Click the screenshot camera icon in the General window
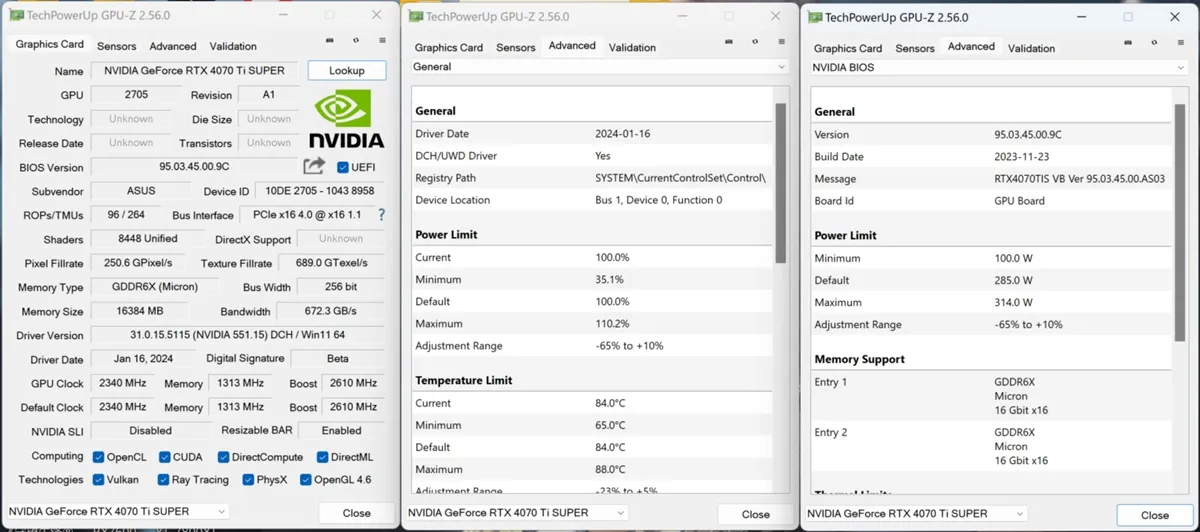The height and width of the screenshot is (532, 1200). point(730,43)
